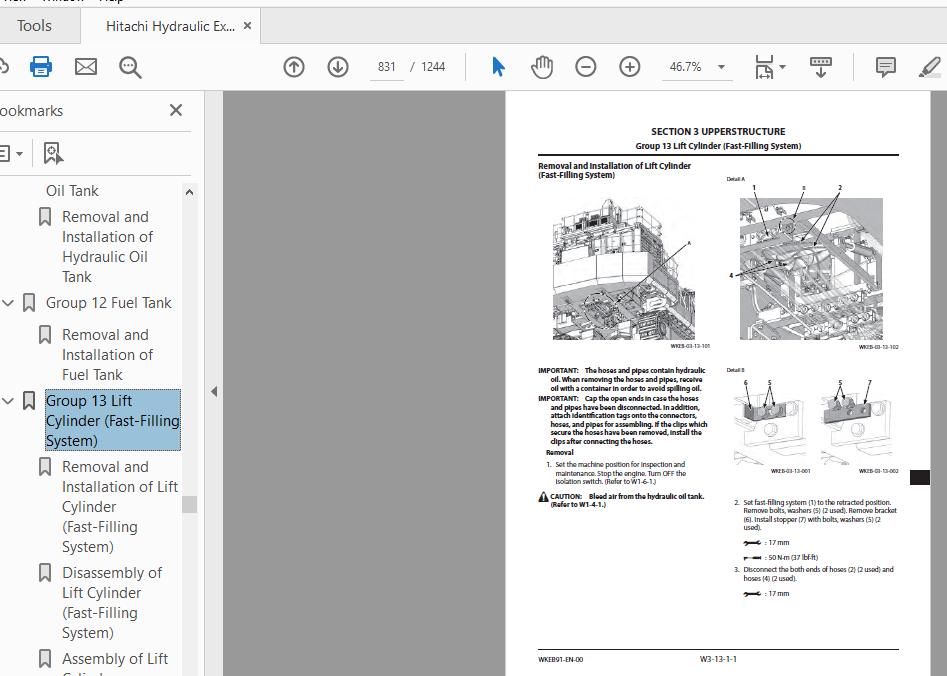Viewport: 947px width, 676px height.
Task: Zoom out with the minus button
Action: 586,67
